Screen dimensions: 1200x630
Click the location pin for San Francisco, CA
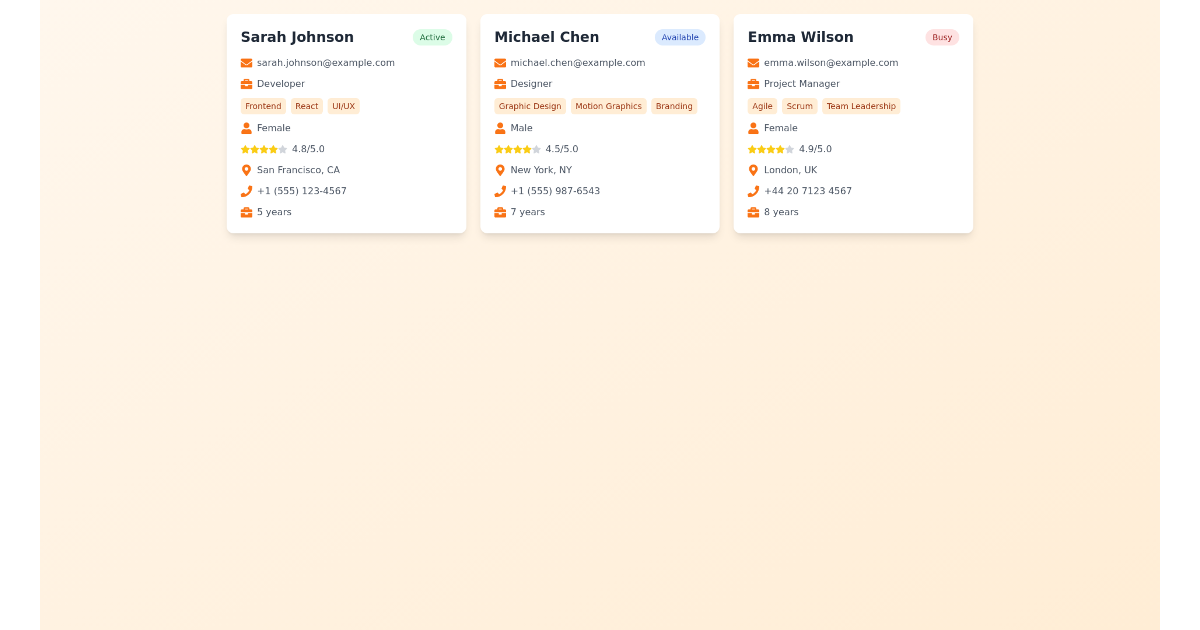(x=245, y=170)
